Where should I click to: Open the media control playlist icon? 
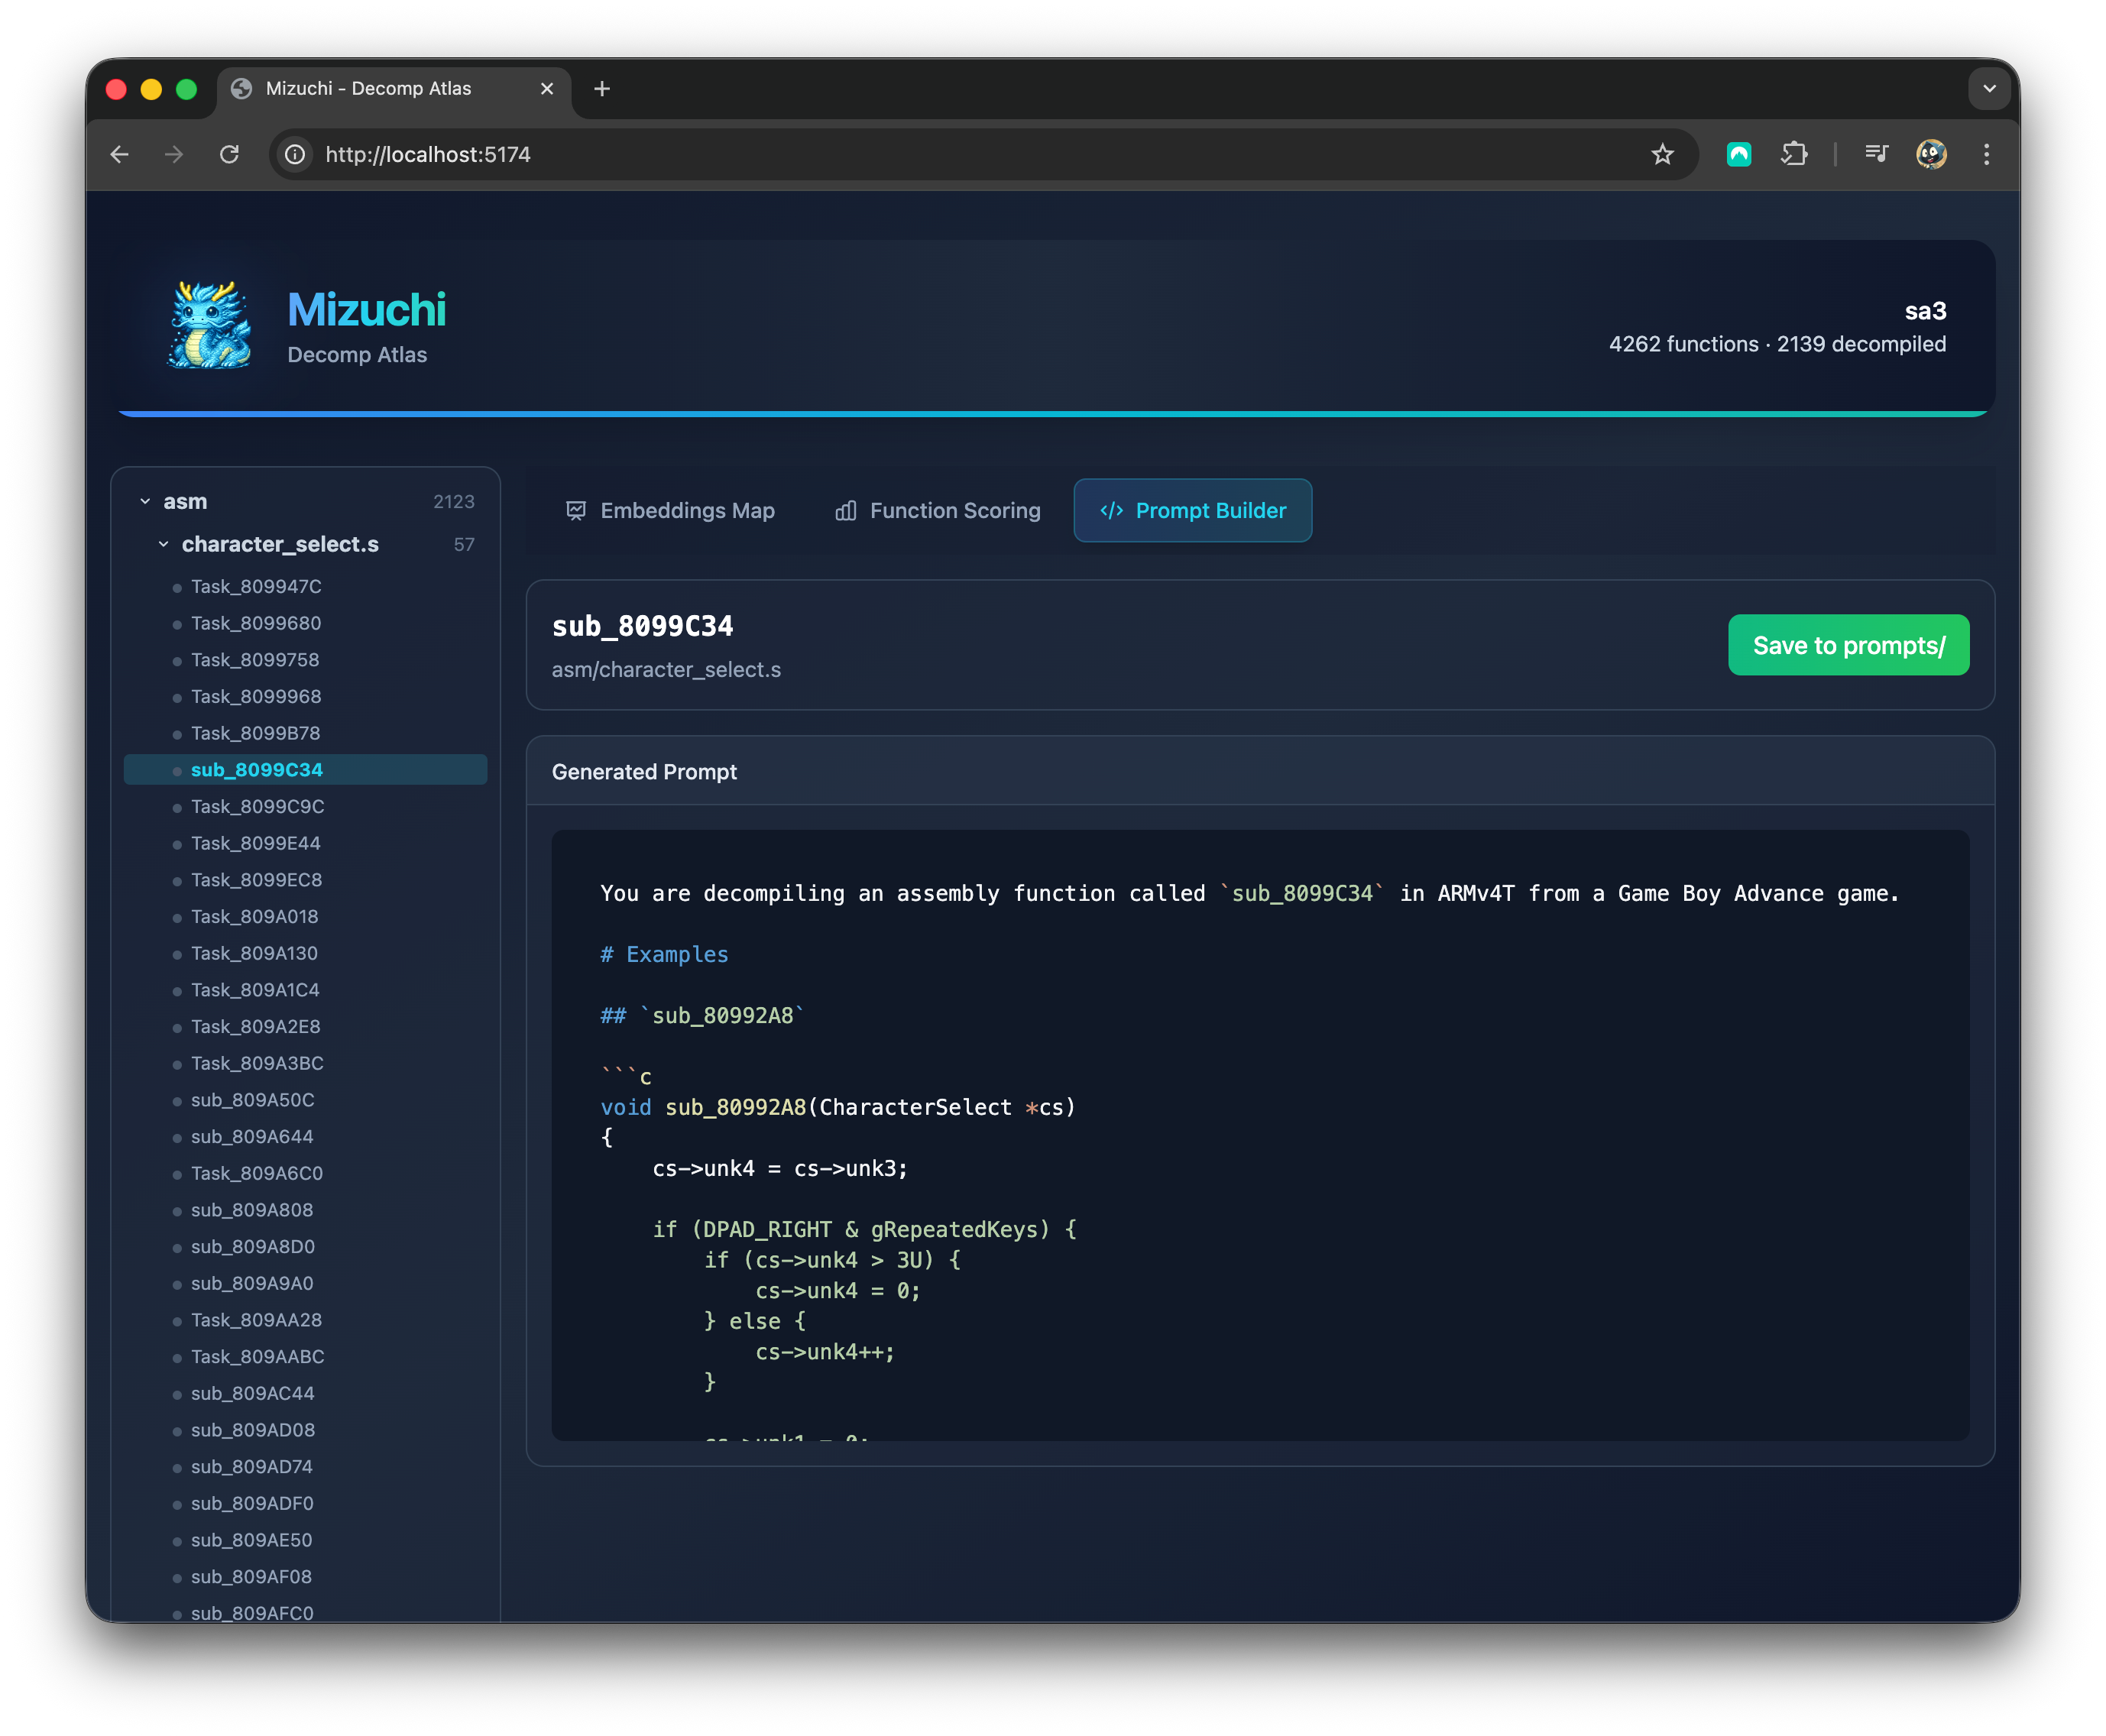click(1876, 154)
